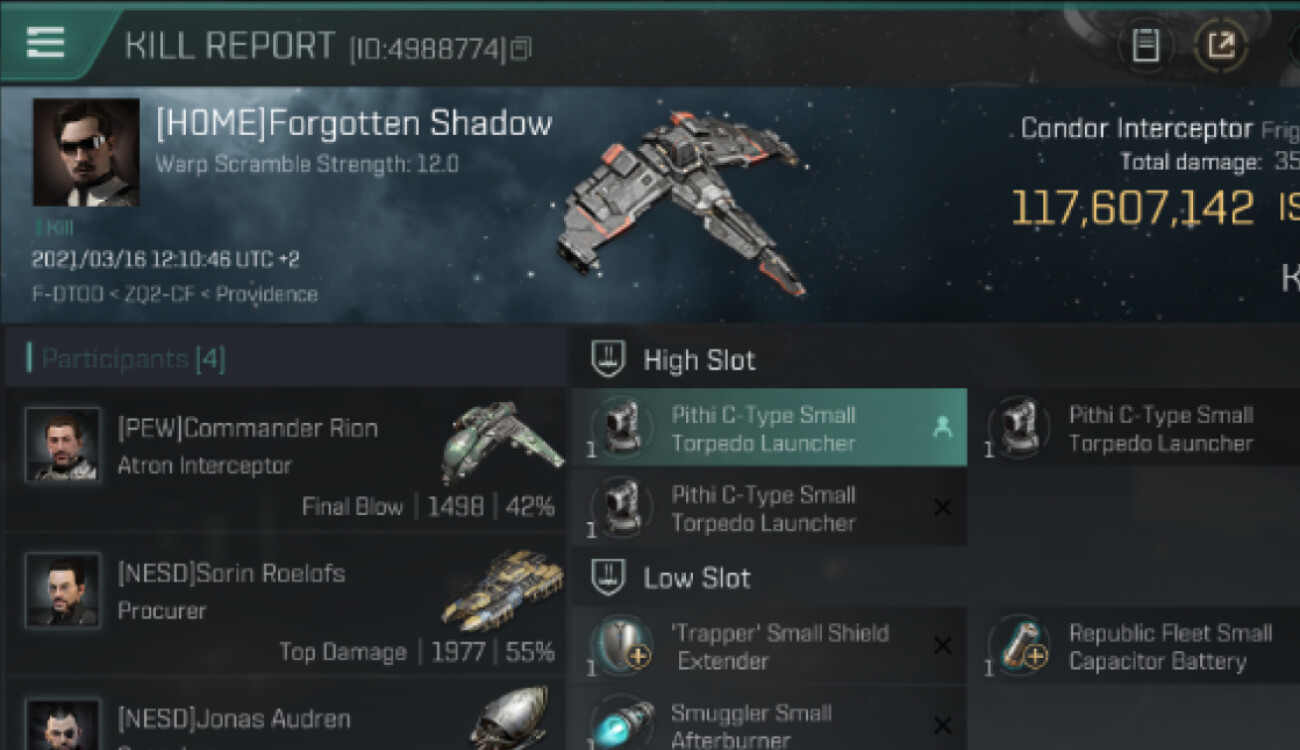Select the High Slot shield icon
1300x750 pixels.
pyautogui.click(x=607, y=359)
